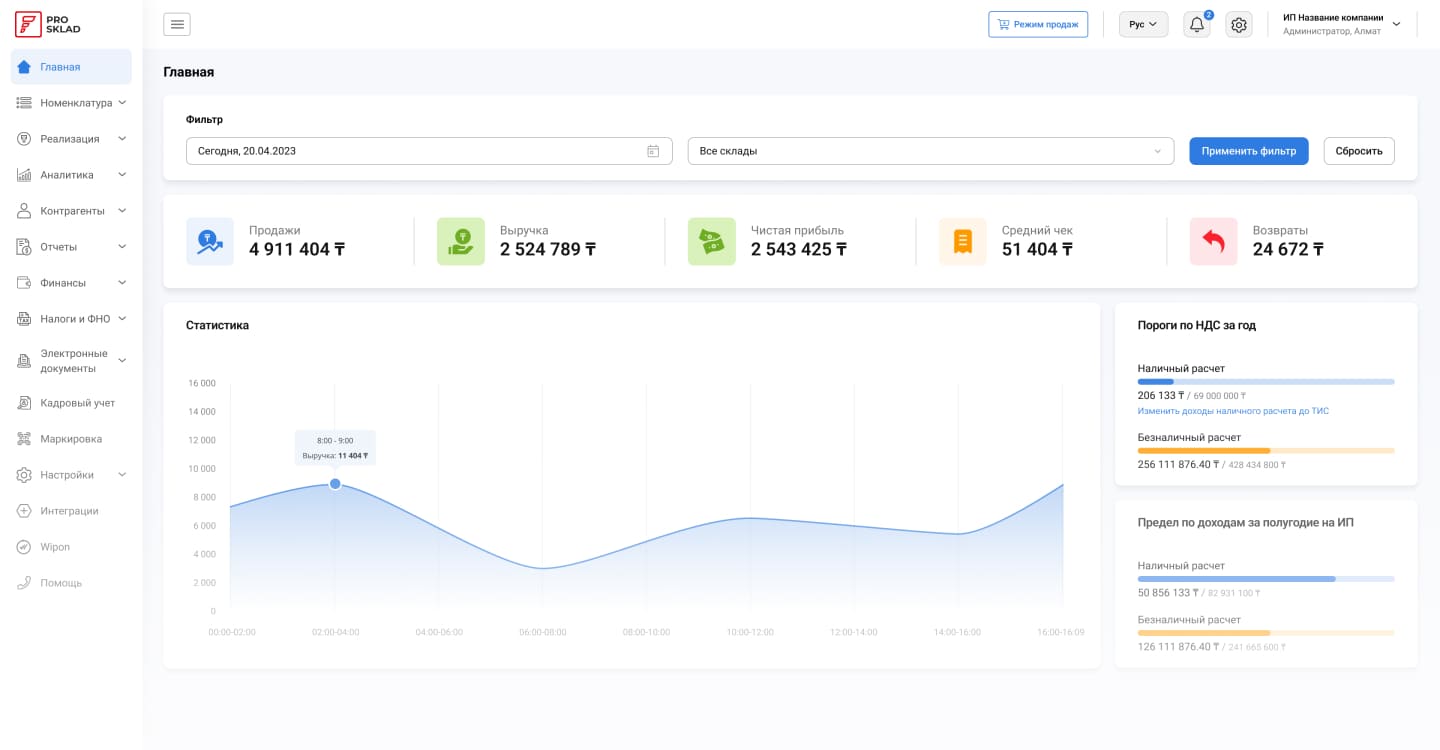Click Изменить доходы наличного расчета до ТИС link
Screen dimensions: 1440x750
[x=1233, y=411]
